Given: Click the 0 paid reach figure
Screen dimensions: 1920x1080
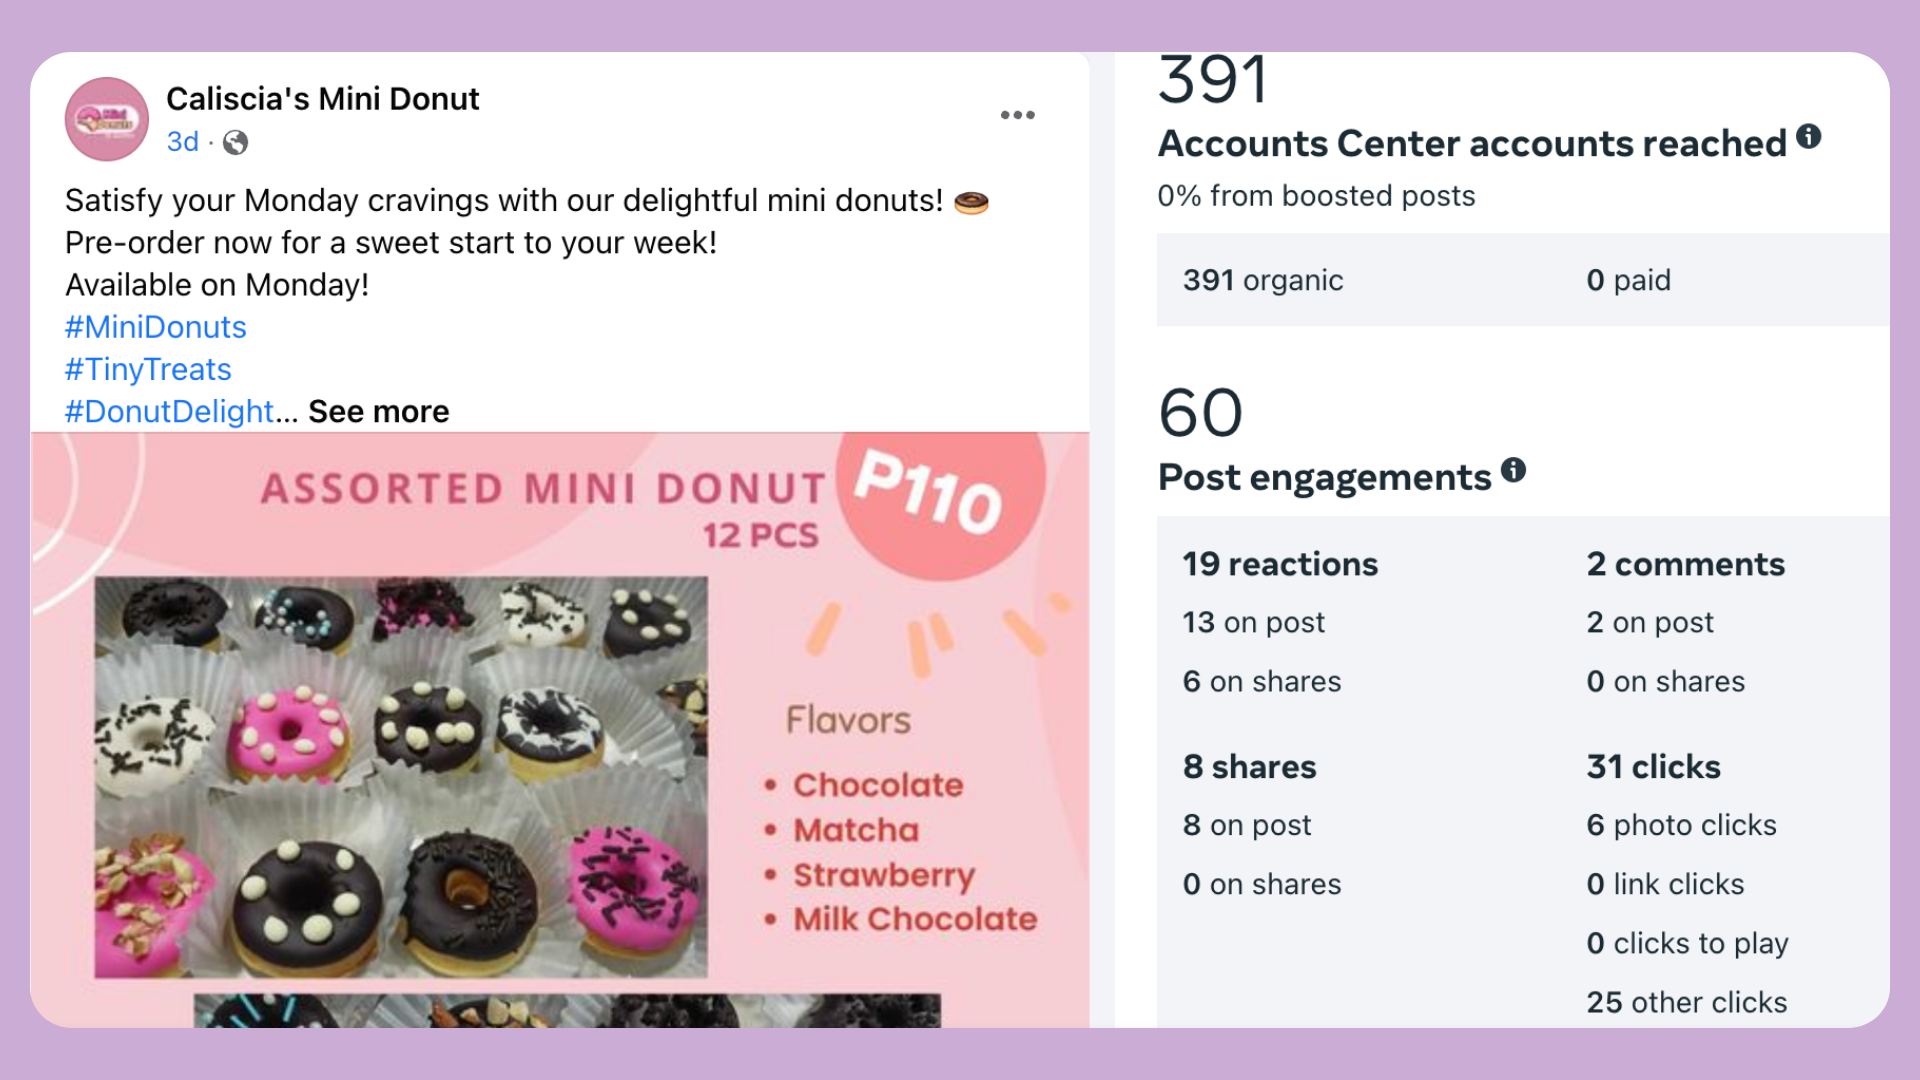Looking at the screenshot, I should 1628,280.
